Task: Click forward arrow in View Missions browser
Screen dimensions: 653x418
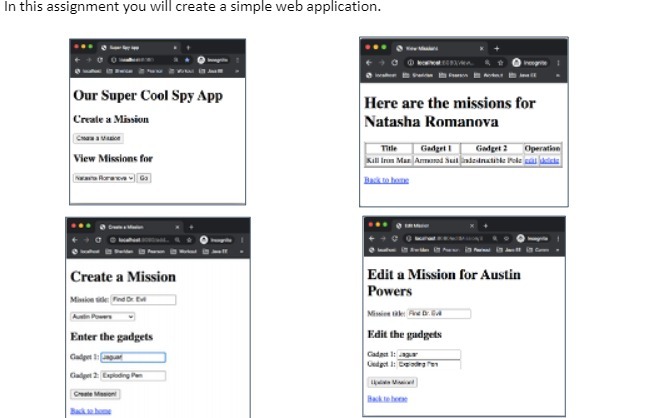Action: [x=381, y=62]
